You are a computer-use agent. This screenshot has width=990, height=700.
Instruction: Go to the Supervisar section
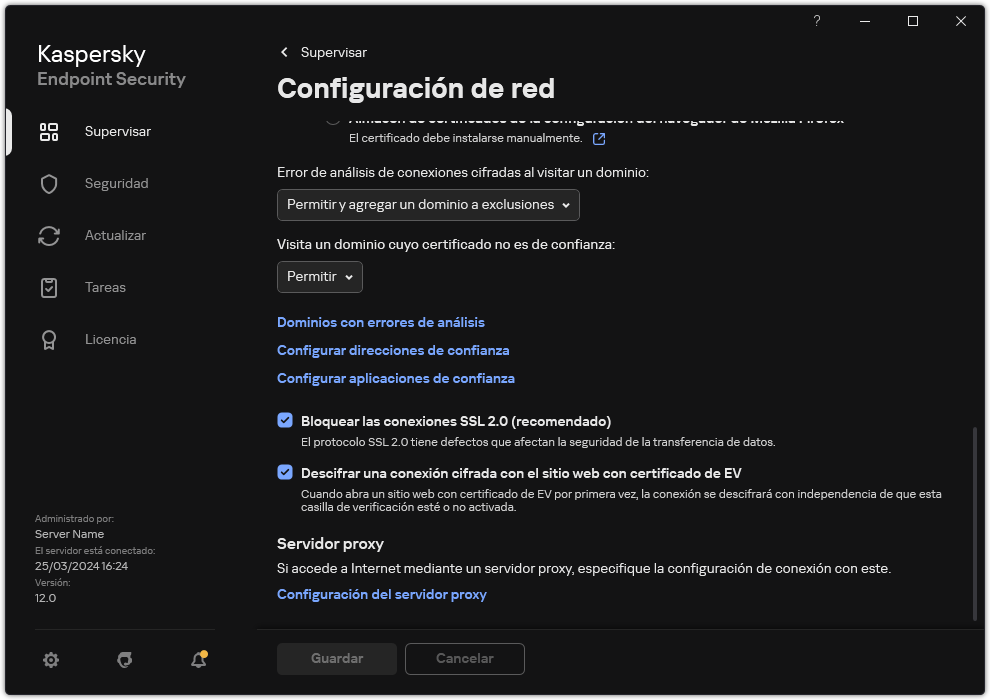pos(118,131)
